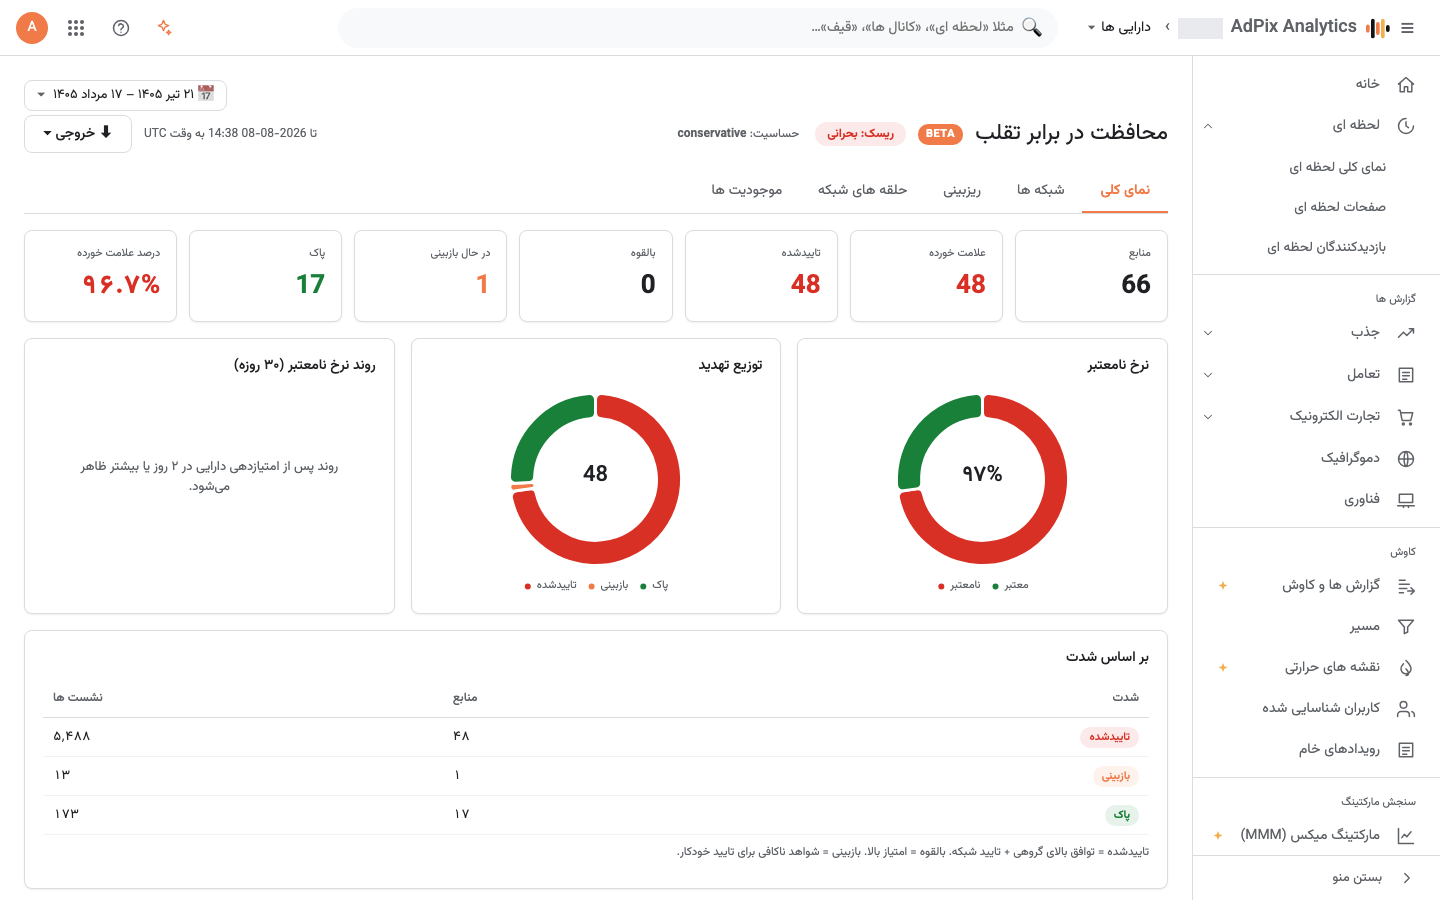Click the کاربران شناسایی شده user icon
1440x900 pixels.
tap(1406, 709)
